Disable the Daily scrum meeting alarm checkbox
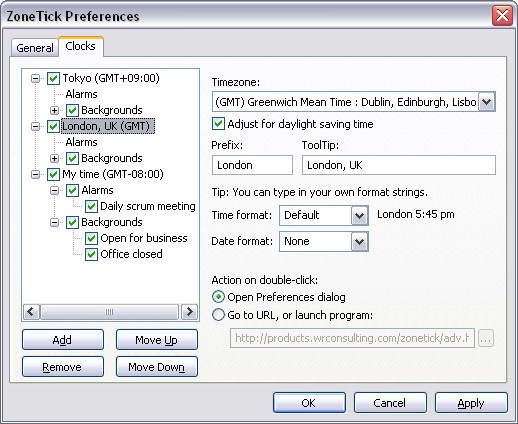Image resolution: width=518 pixels, height=424 pixels. pyautogui.click(x=91, y=206)
